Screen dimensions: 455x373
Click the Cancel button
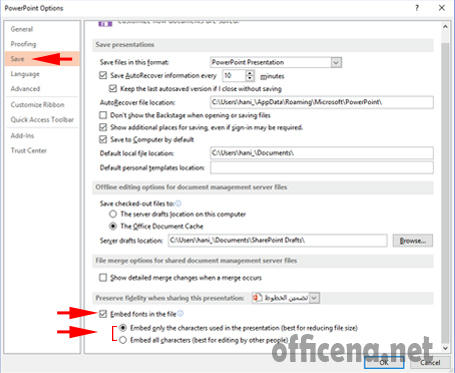pyautogui.click(x=430, y=362)
